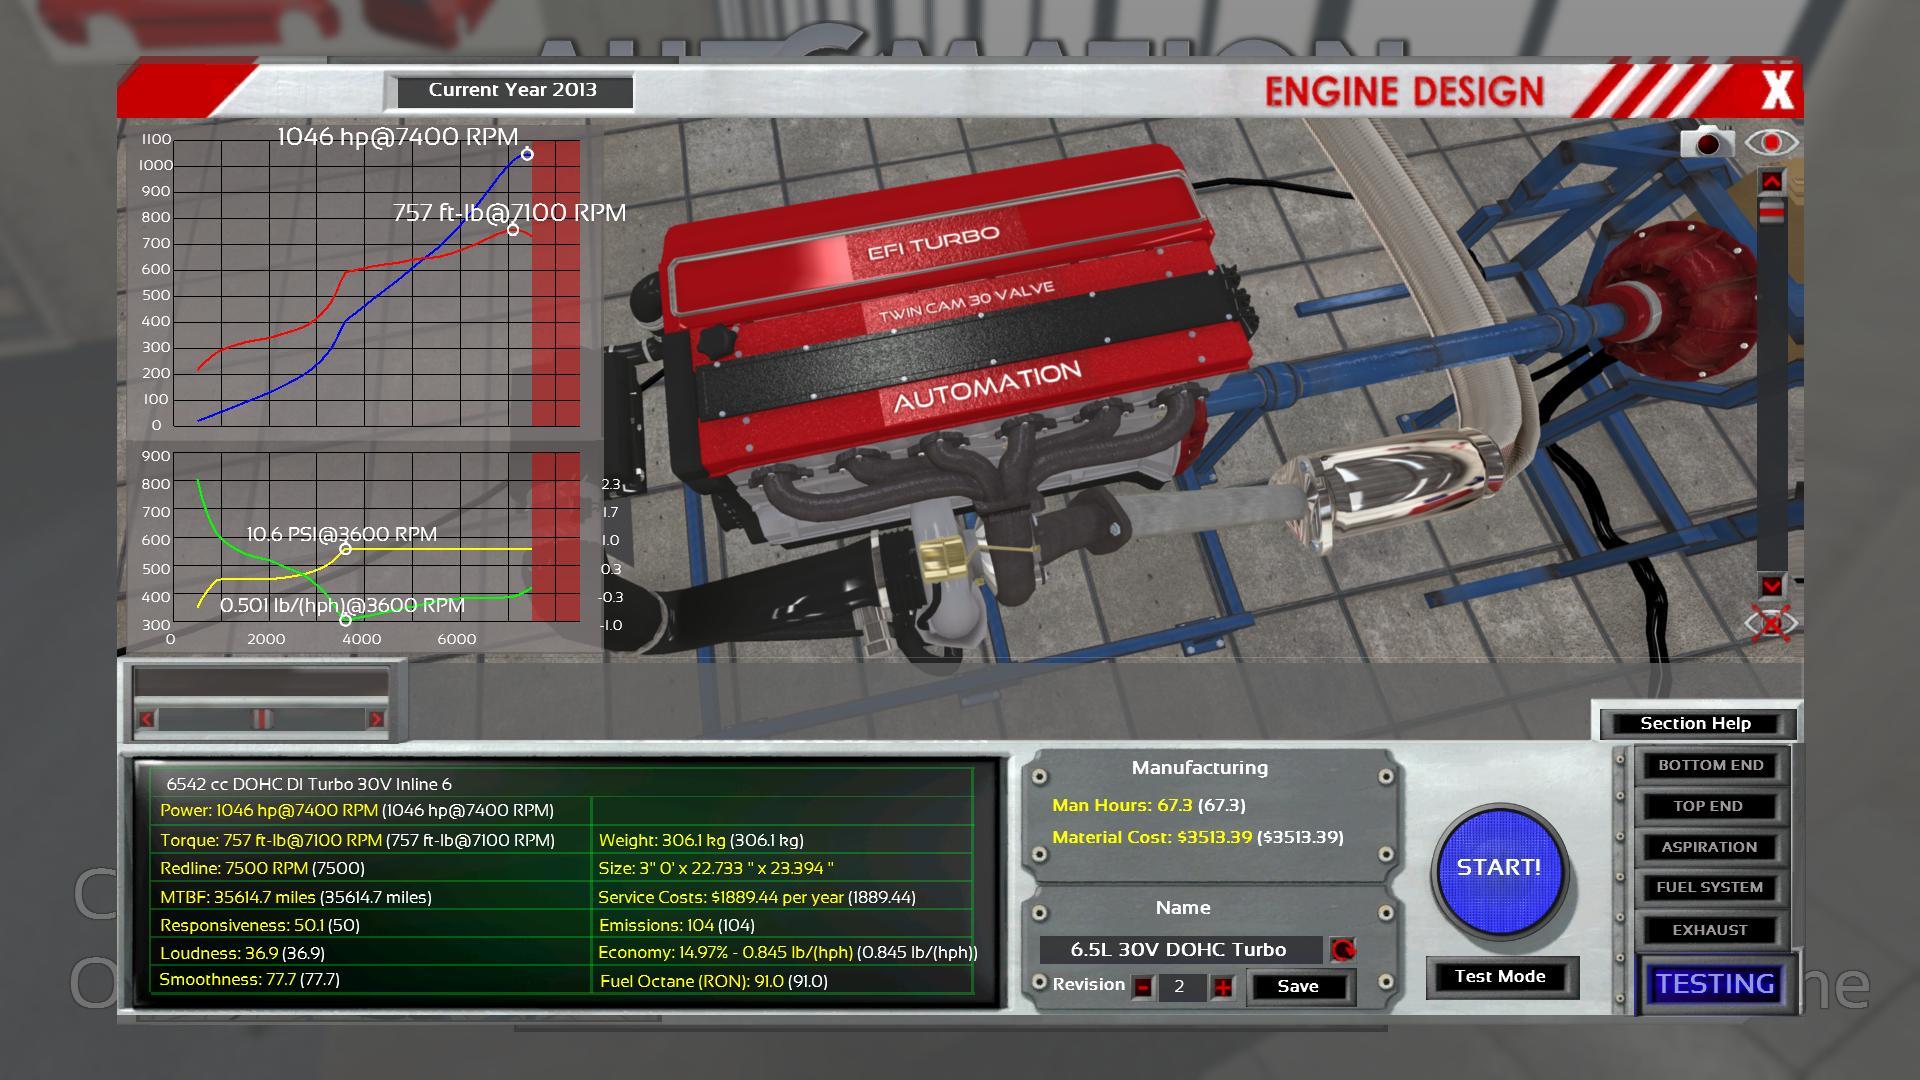The image size is (1920, 1080).
Task: Click the up arrow on vertical slider
Action: (1771, 181)
